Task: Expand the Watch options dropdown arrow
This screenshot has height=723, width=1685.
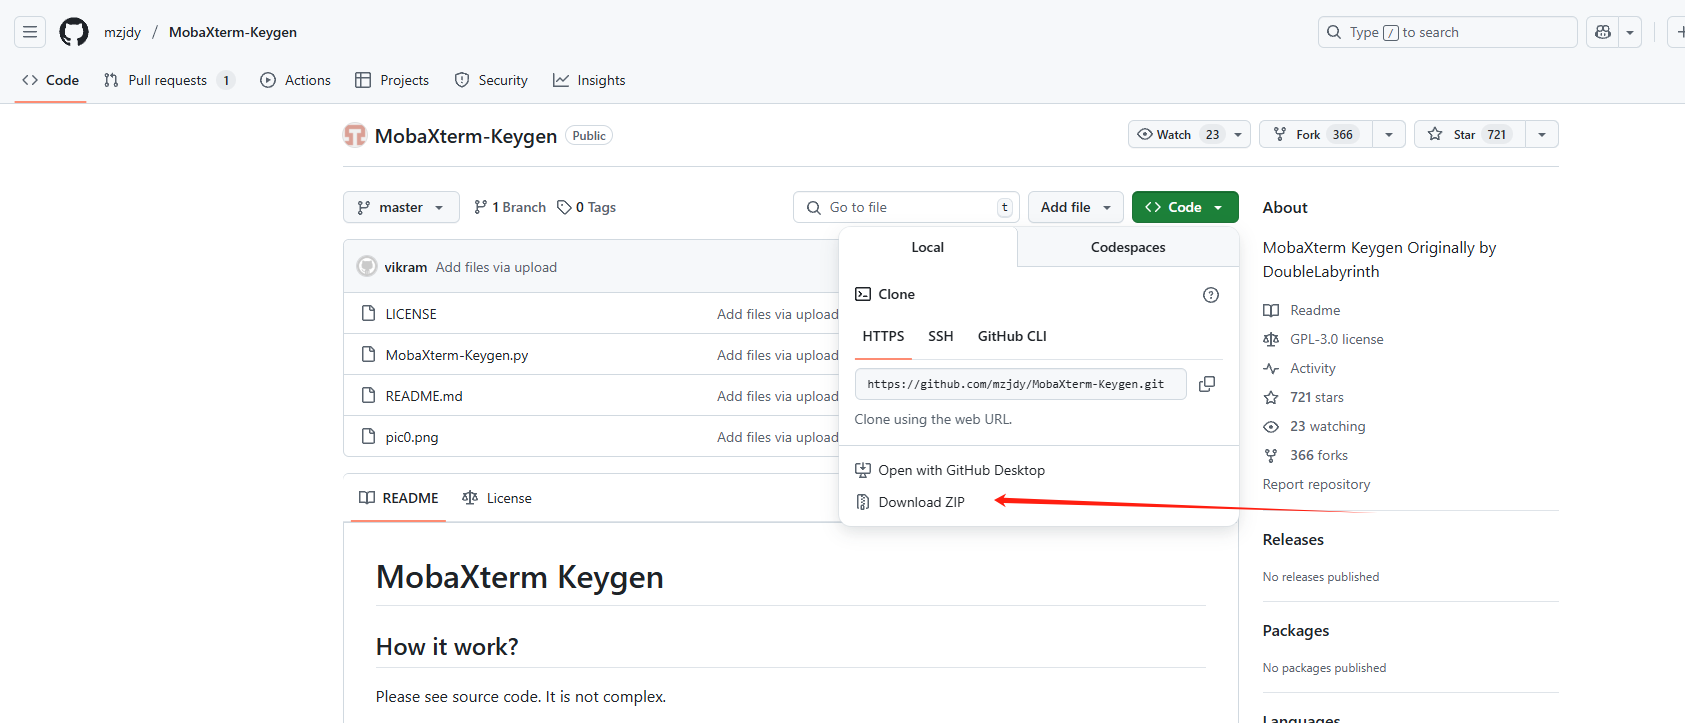Action: [1238, 134]
